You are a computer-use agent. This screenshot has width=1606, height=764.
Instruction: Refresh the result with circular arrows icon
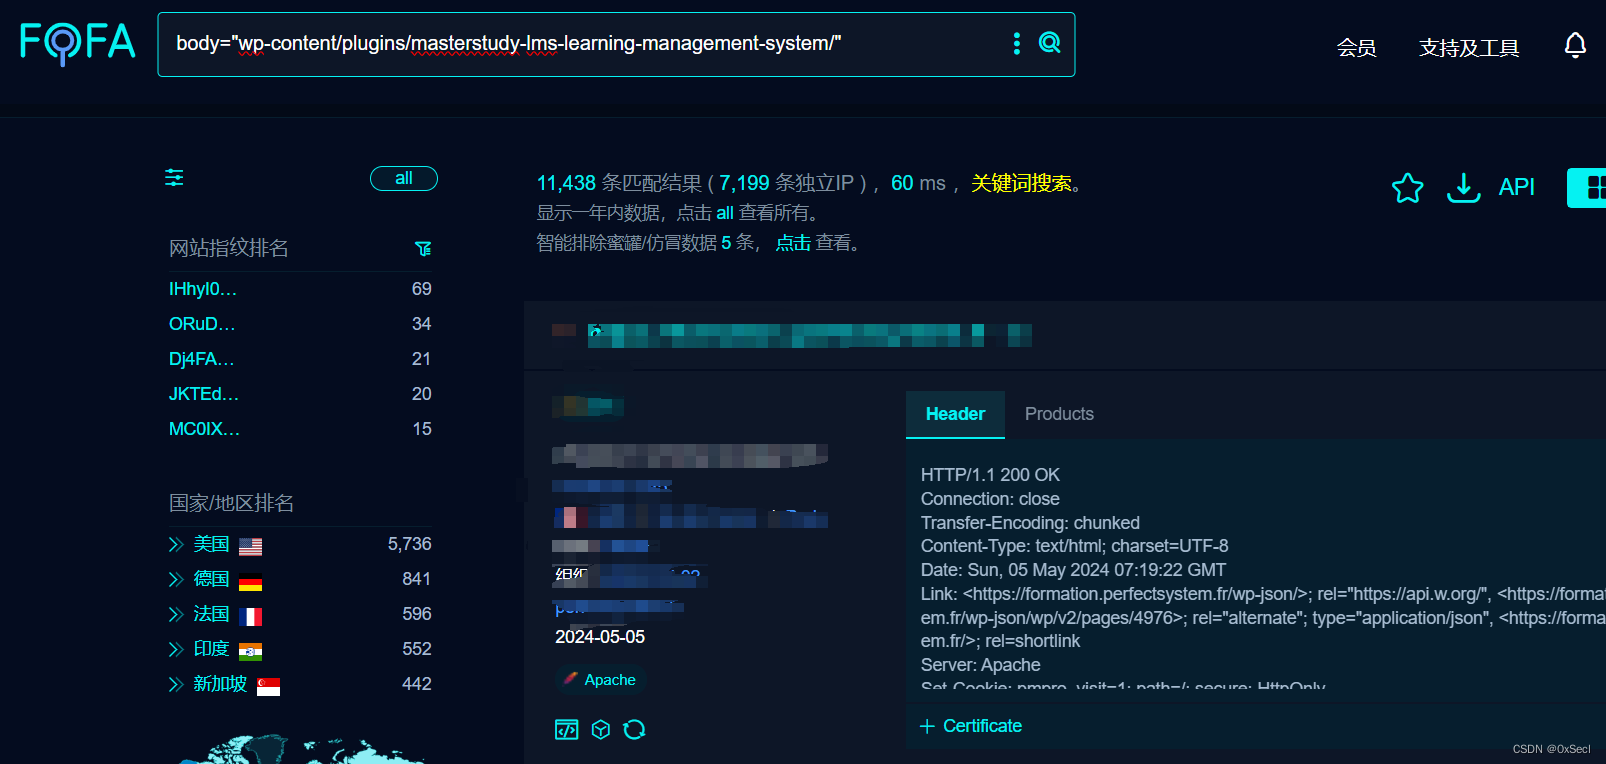(634, 729)
